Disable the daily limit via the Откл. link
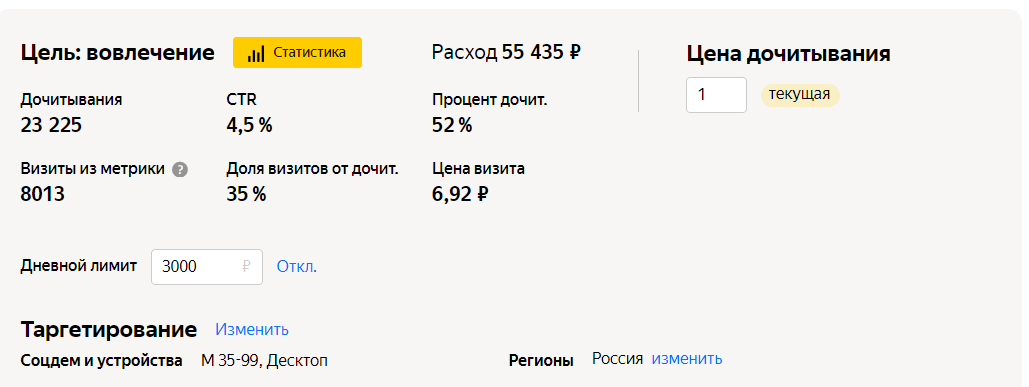 297,267
